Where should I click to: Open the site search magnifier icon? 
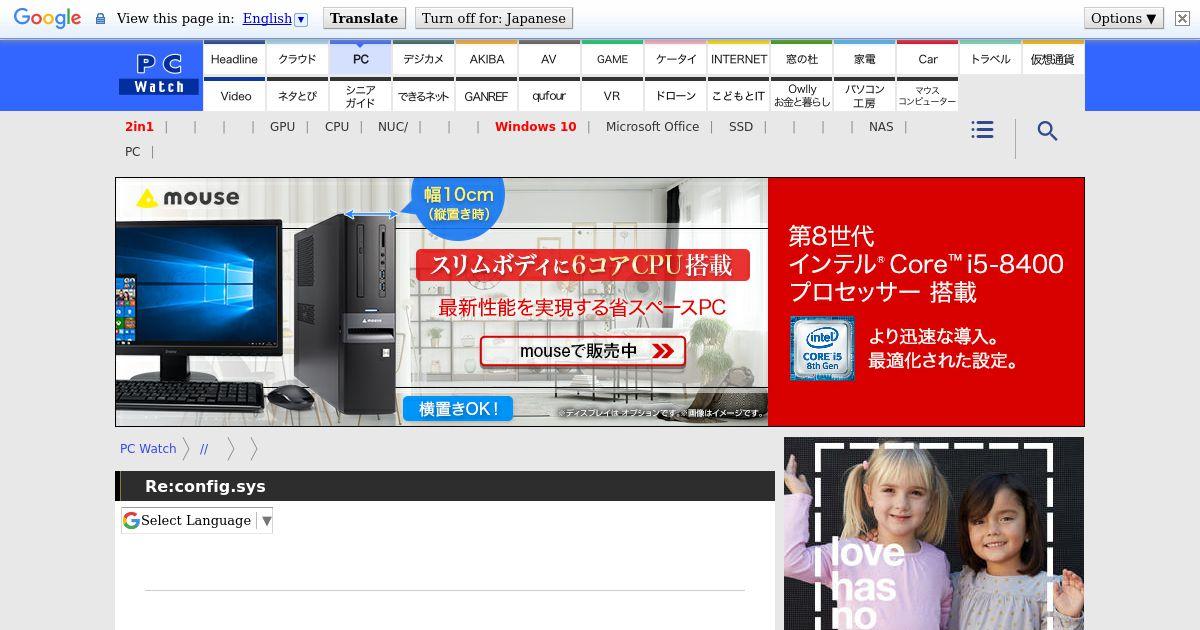point(1047,131)
